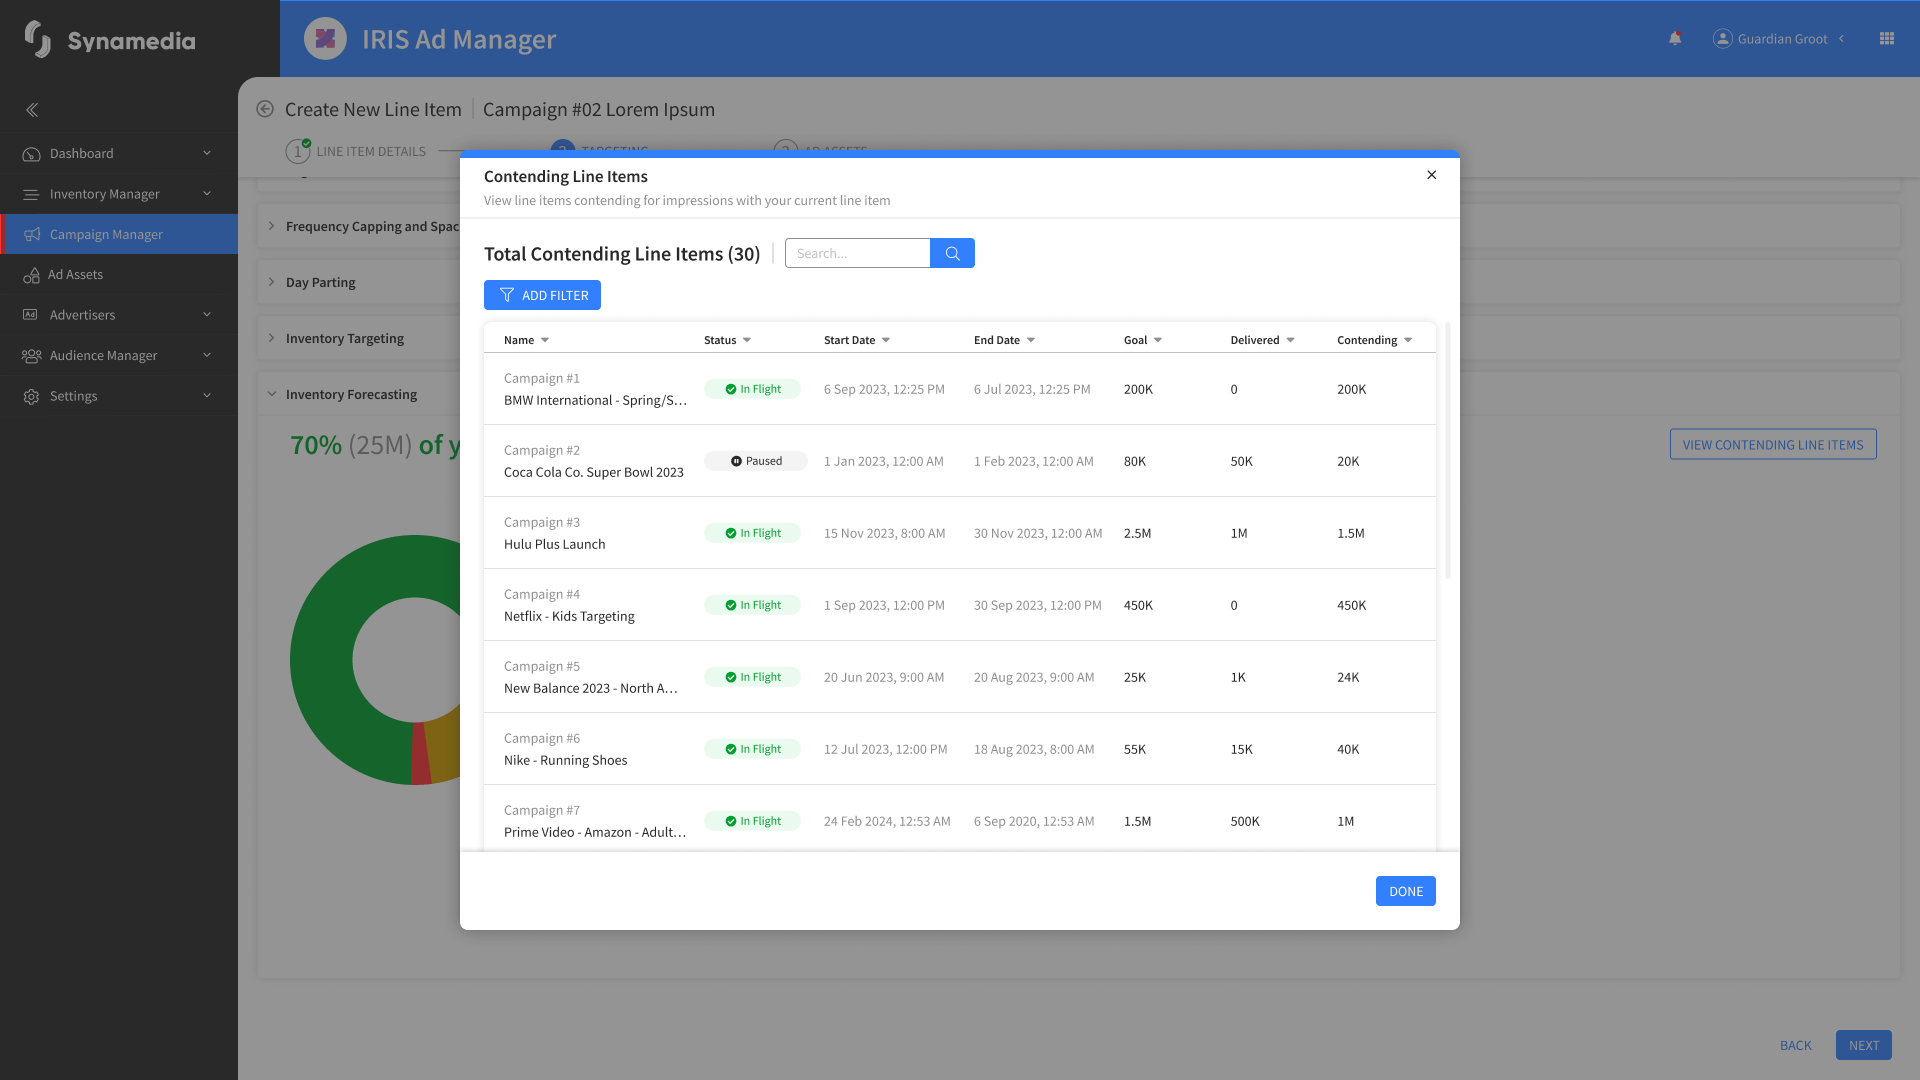
Task: Sort by the Name column arrow
Action: coord(545,340)
